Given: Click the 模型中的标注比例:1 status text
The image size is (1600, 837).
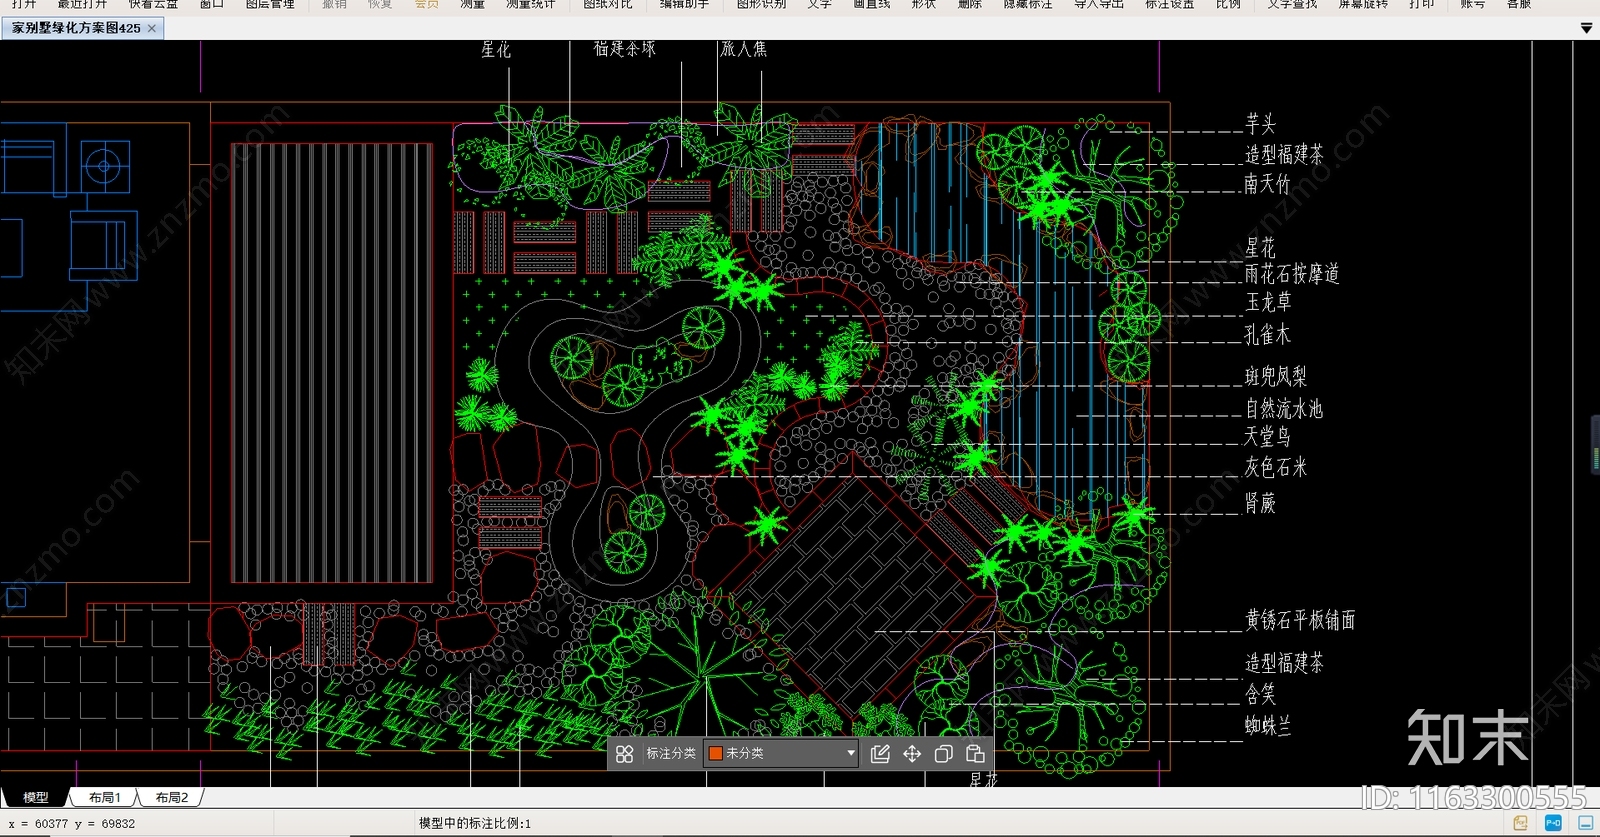Looking at the screenshot, I should click(x=475, y=824).
